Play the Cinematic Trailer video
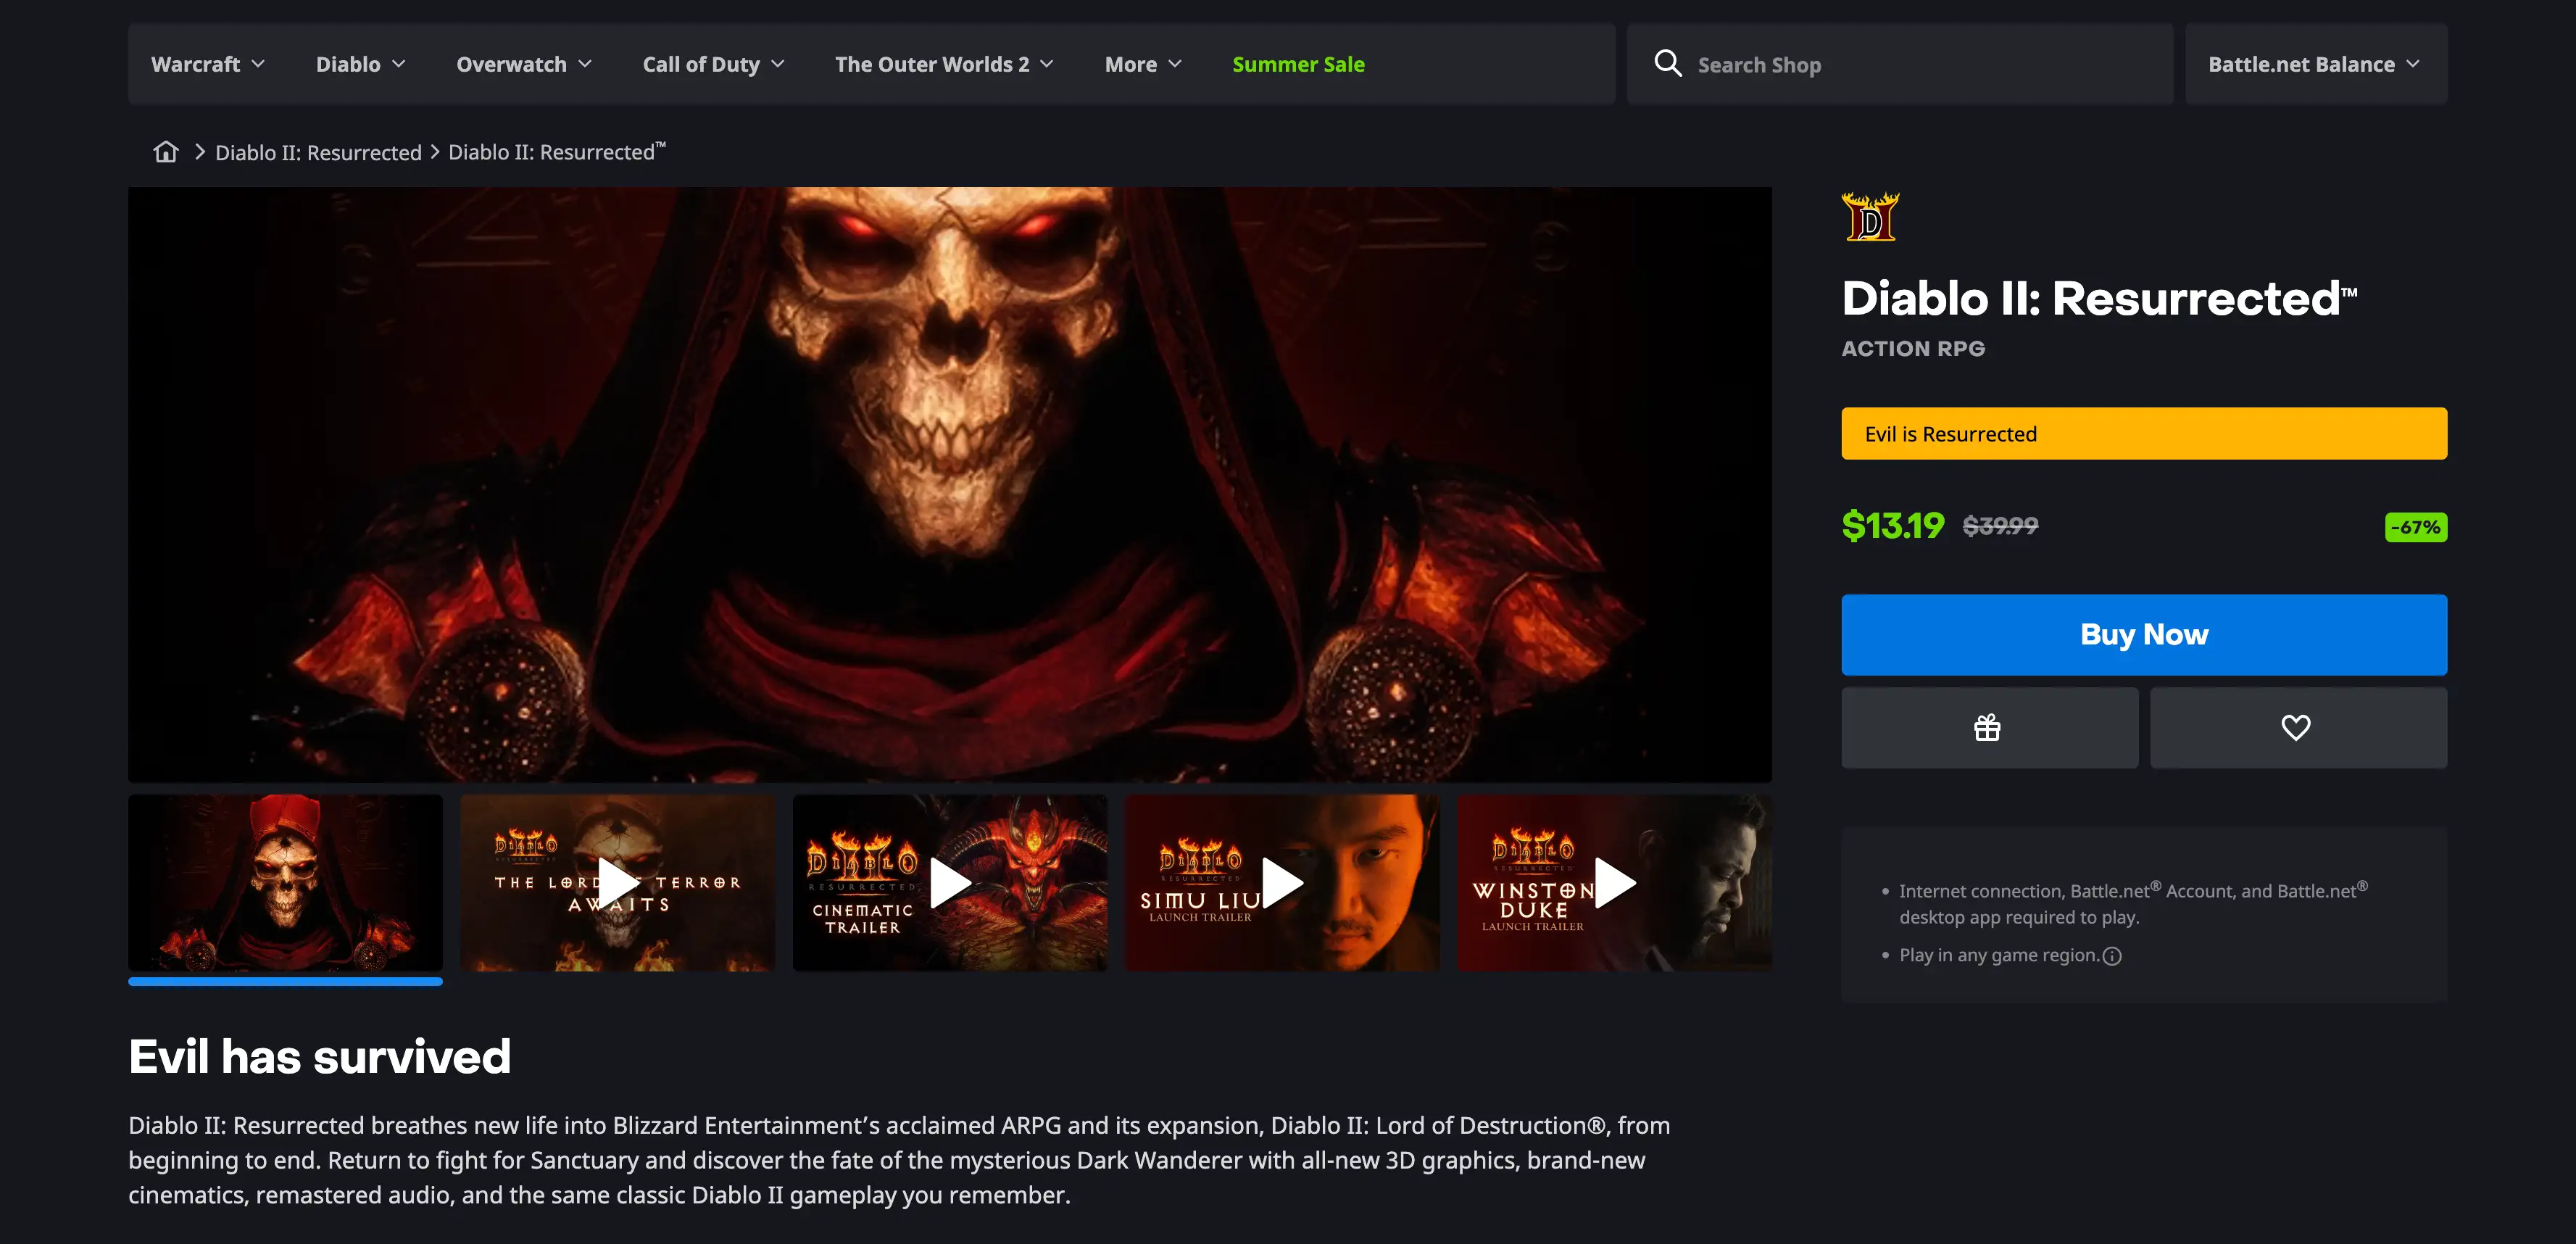The height and width of the screenshot is (1244, 2576). (950, 883)
